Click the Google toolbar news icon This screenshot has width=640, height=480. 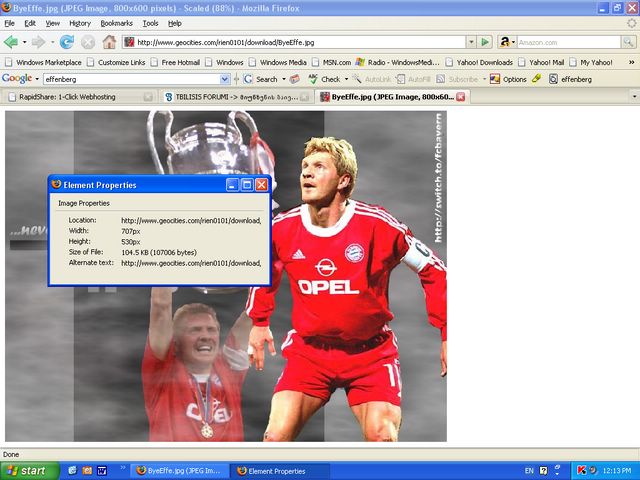295,79
